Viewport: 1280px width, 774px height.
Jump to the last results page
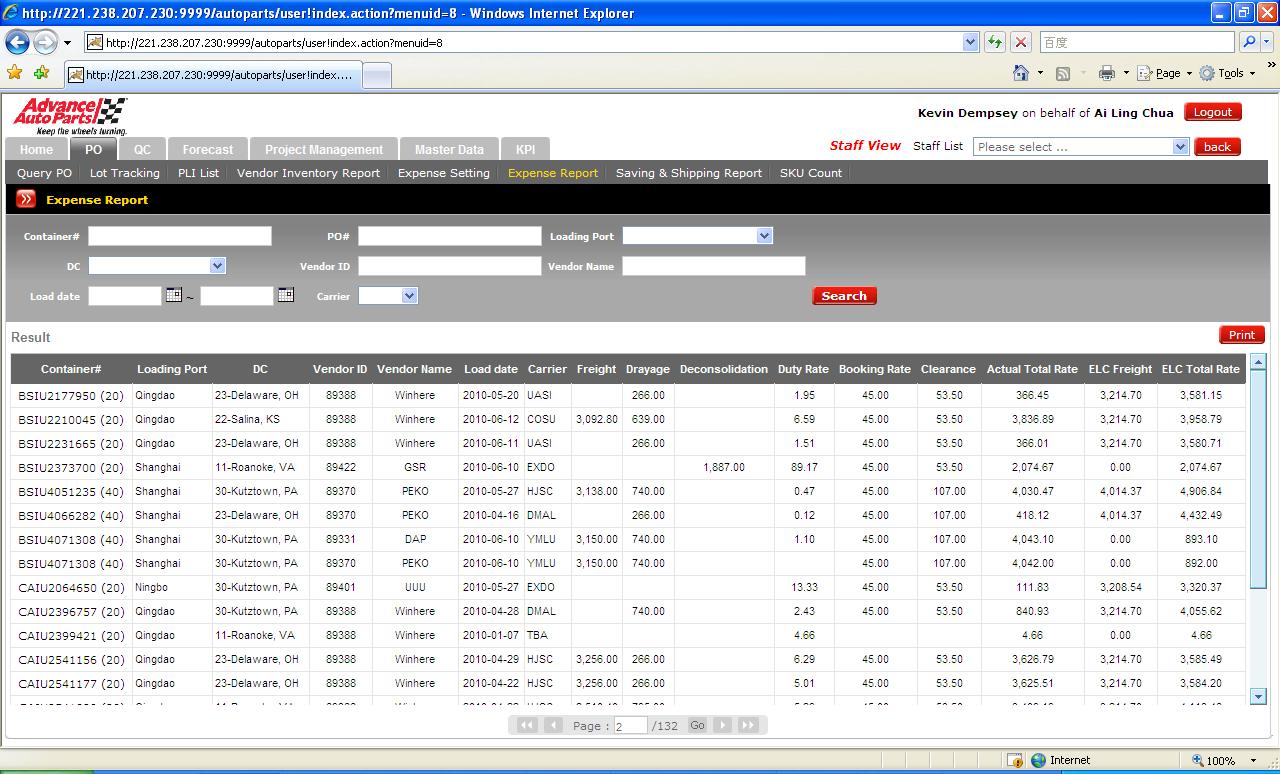(x=748, y=725)
